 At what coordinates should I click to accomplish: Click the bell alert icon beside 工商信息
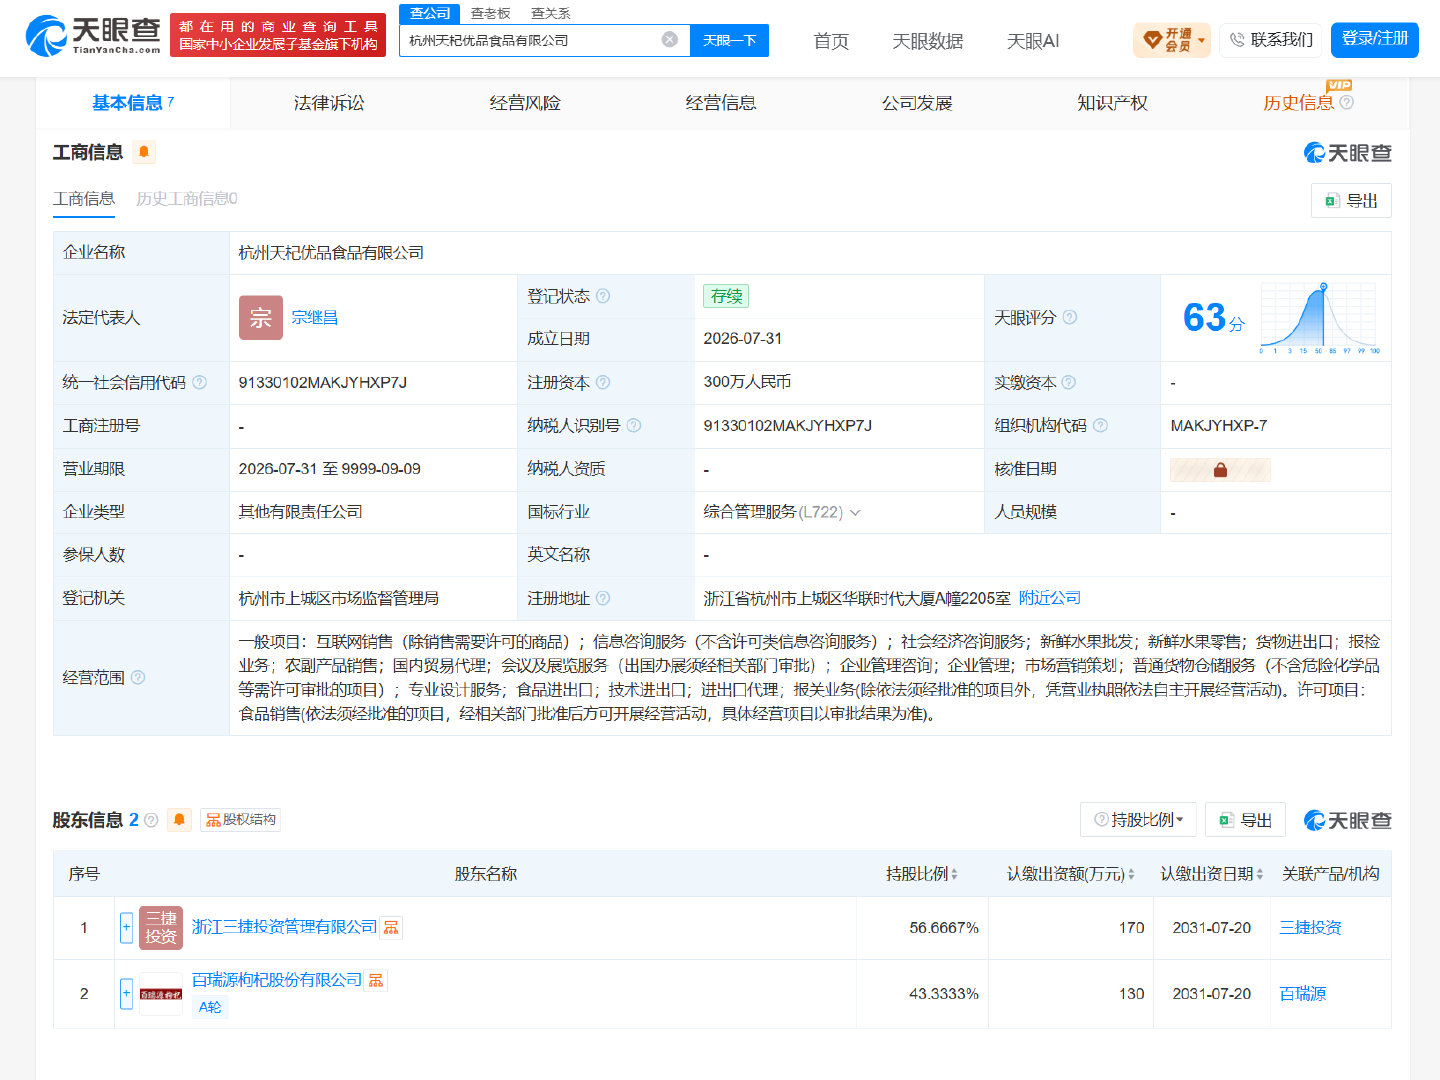coord(144,152)
